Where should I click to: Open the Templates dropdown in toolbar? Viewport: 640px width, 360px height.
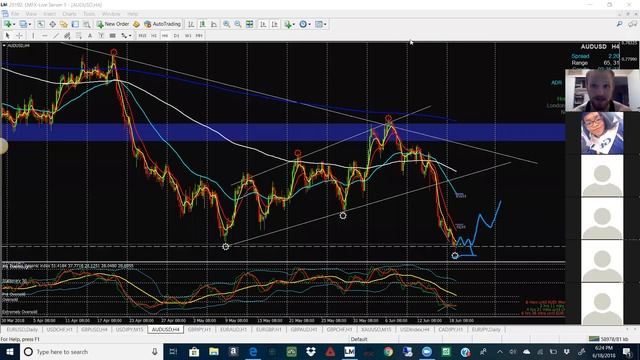[321, 24]
